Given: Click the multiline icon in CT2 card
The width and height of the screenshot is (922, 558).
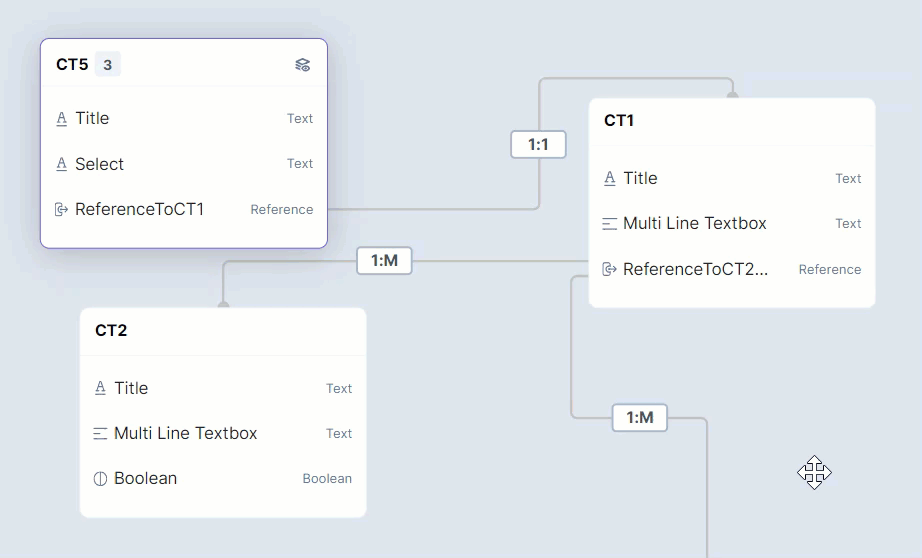Looking at the screenshot, I should point(100,434).
